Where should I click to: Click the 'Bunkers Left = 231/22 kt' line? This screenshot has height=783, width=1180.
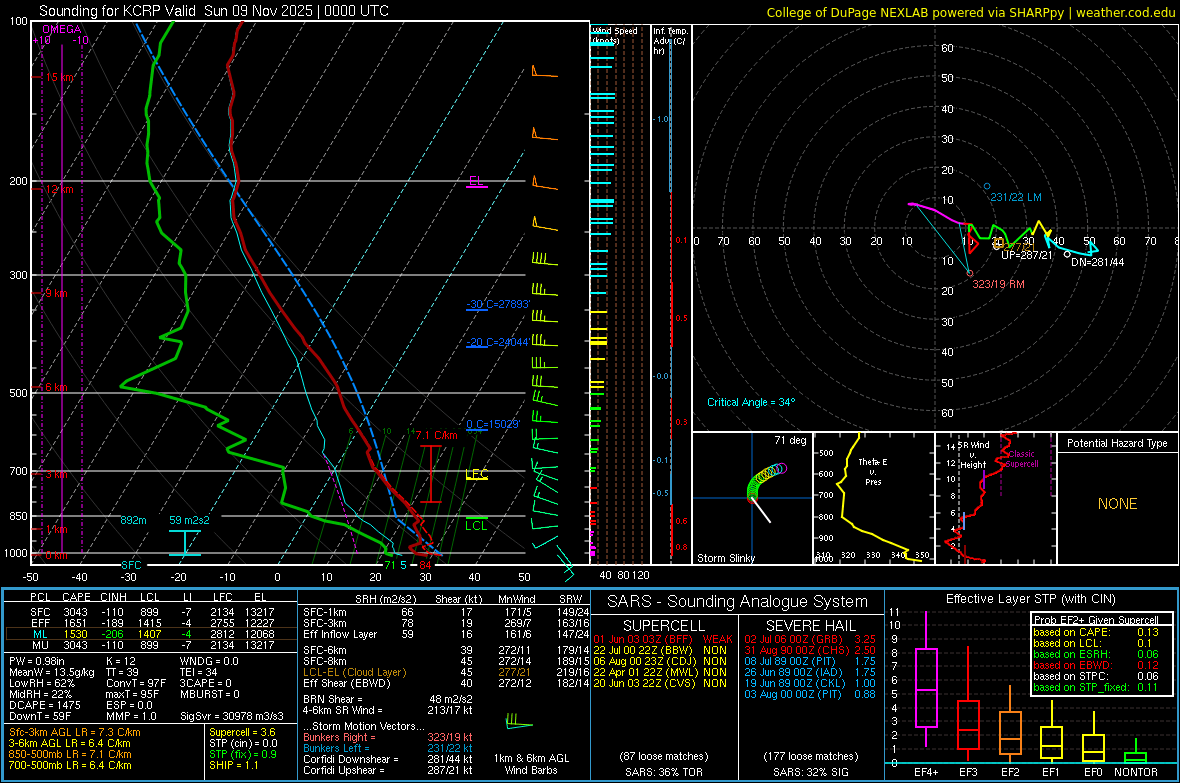tap(388, 748)
